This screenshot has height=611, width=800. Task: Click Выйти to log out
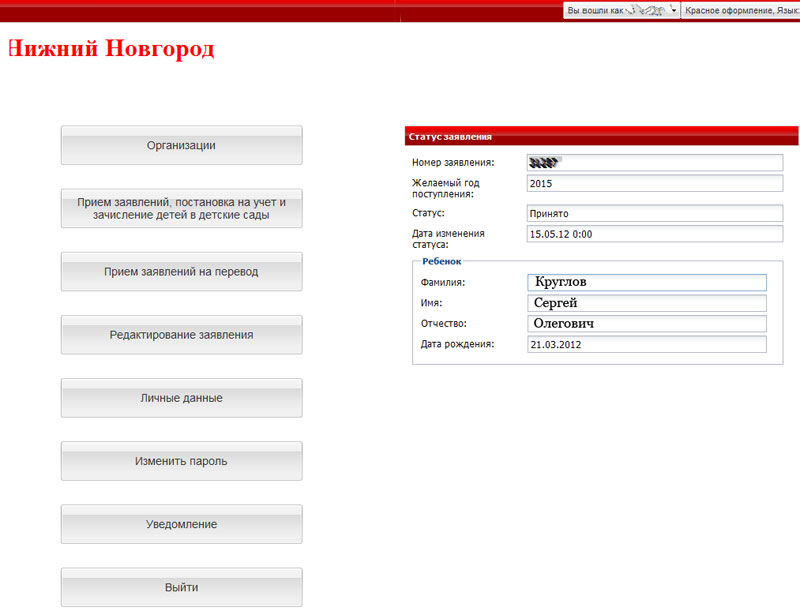(181, 588)
